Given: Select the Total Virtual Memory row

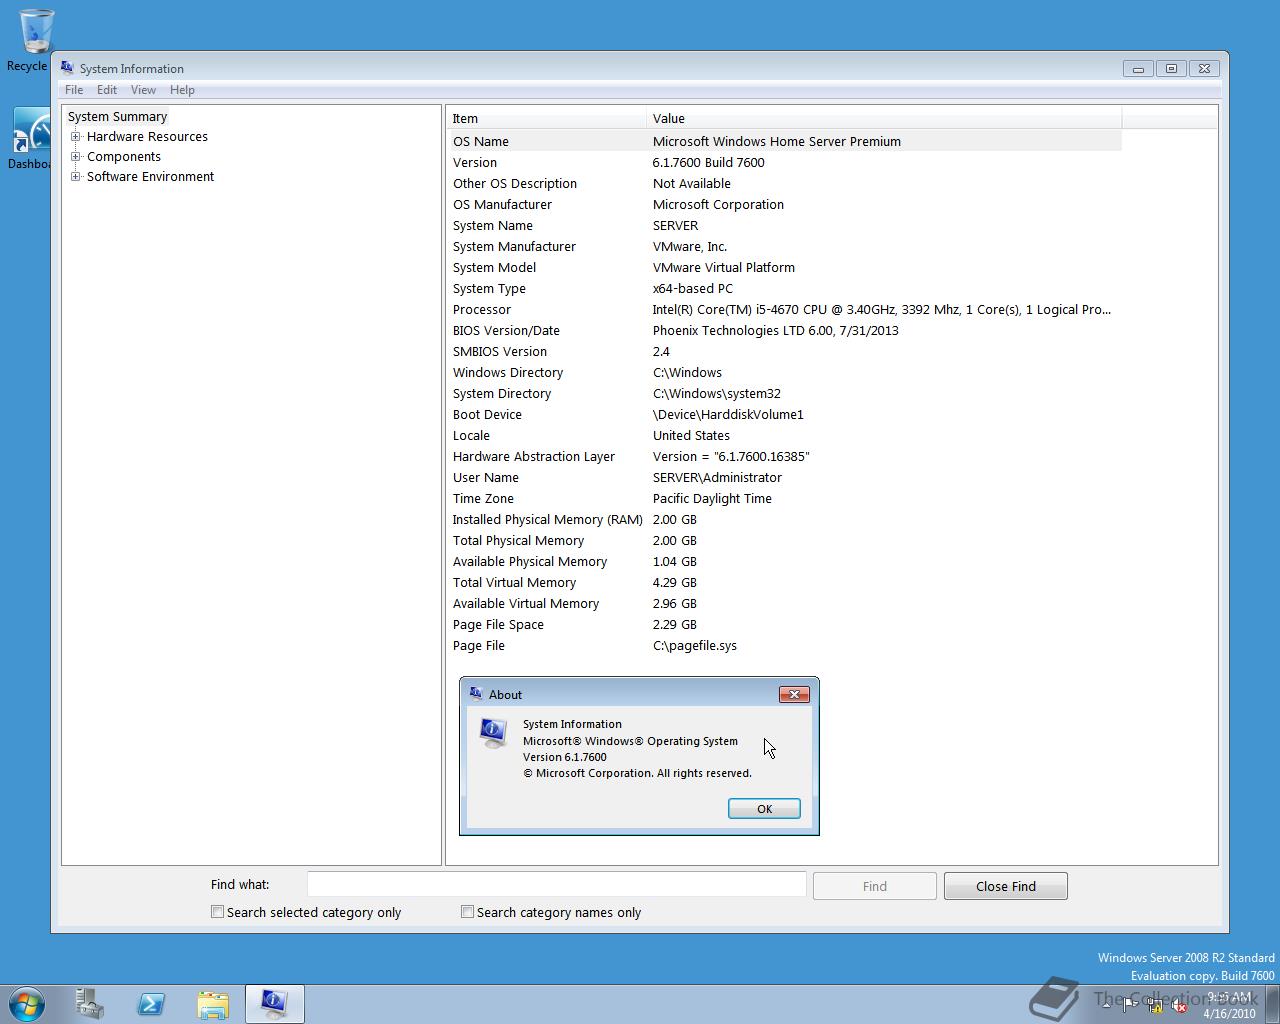Looking at the screenshot, I should point(784,582).
